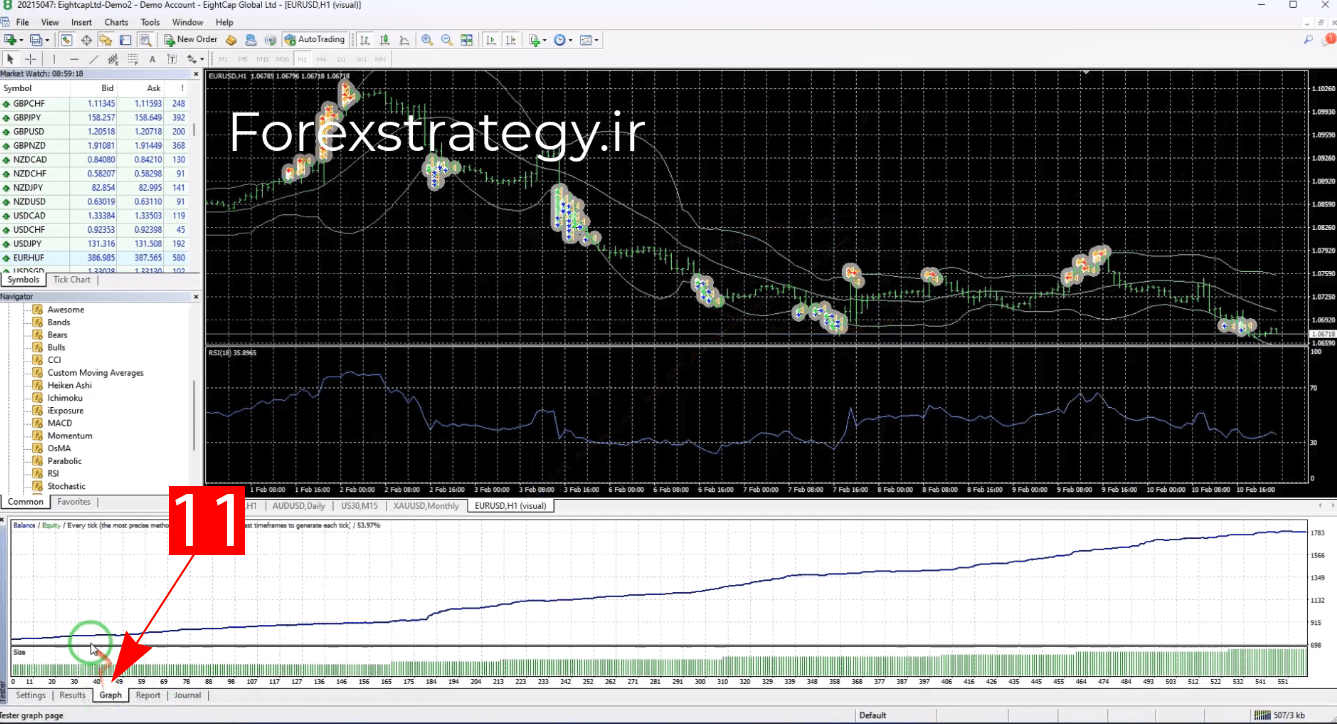
Task: Open the Tools menu
Action: [150, 22]
